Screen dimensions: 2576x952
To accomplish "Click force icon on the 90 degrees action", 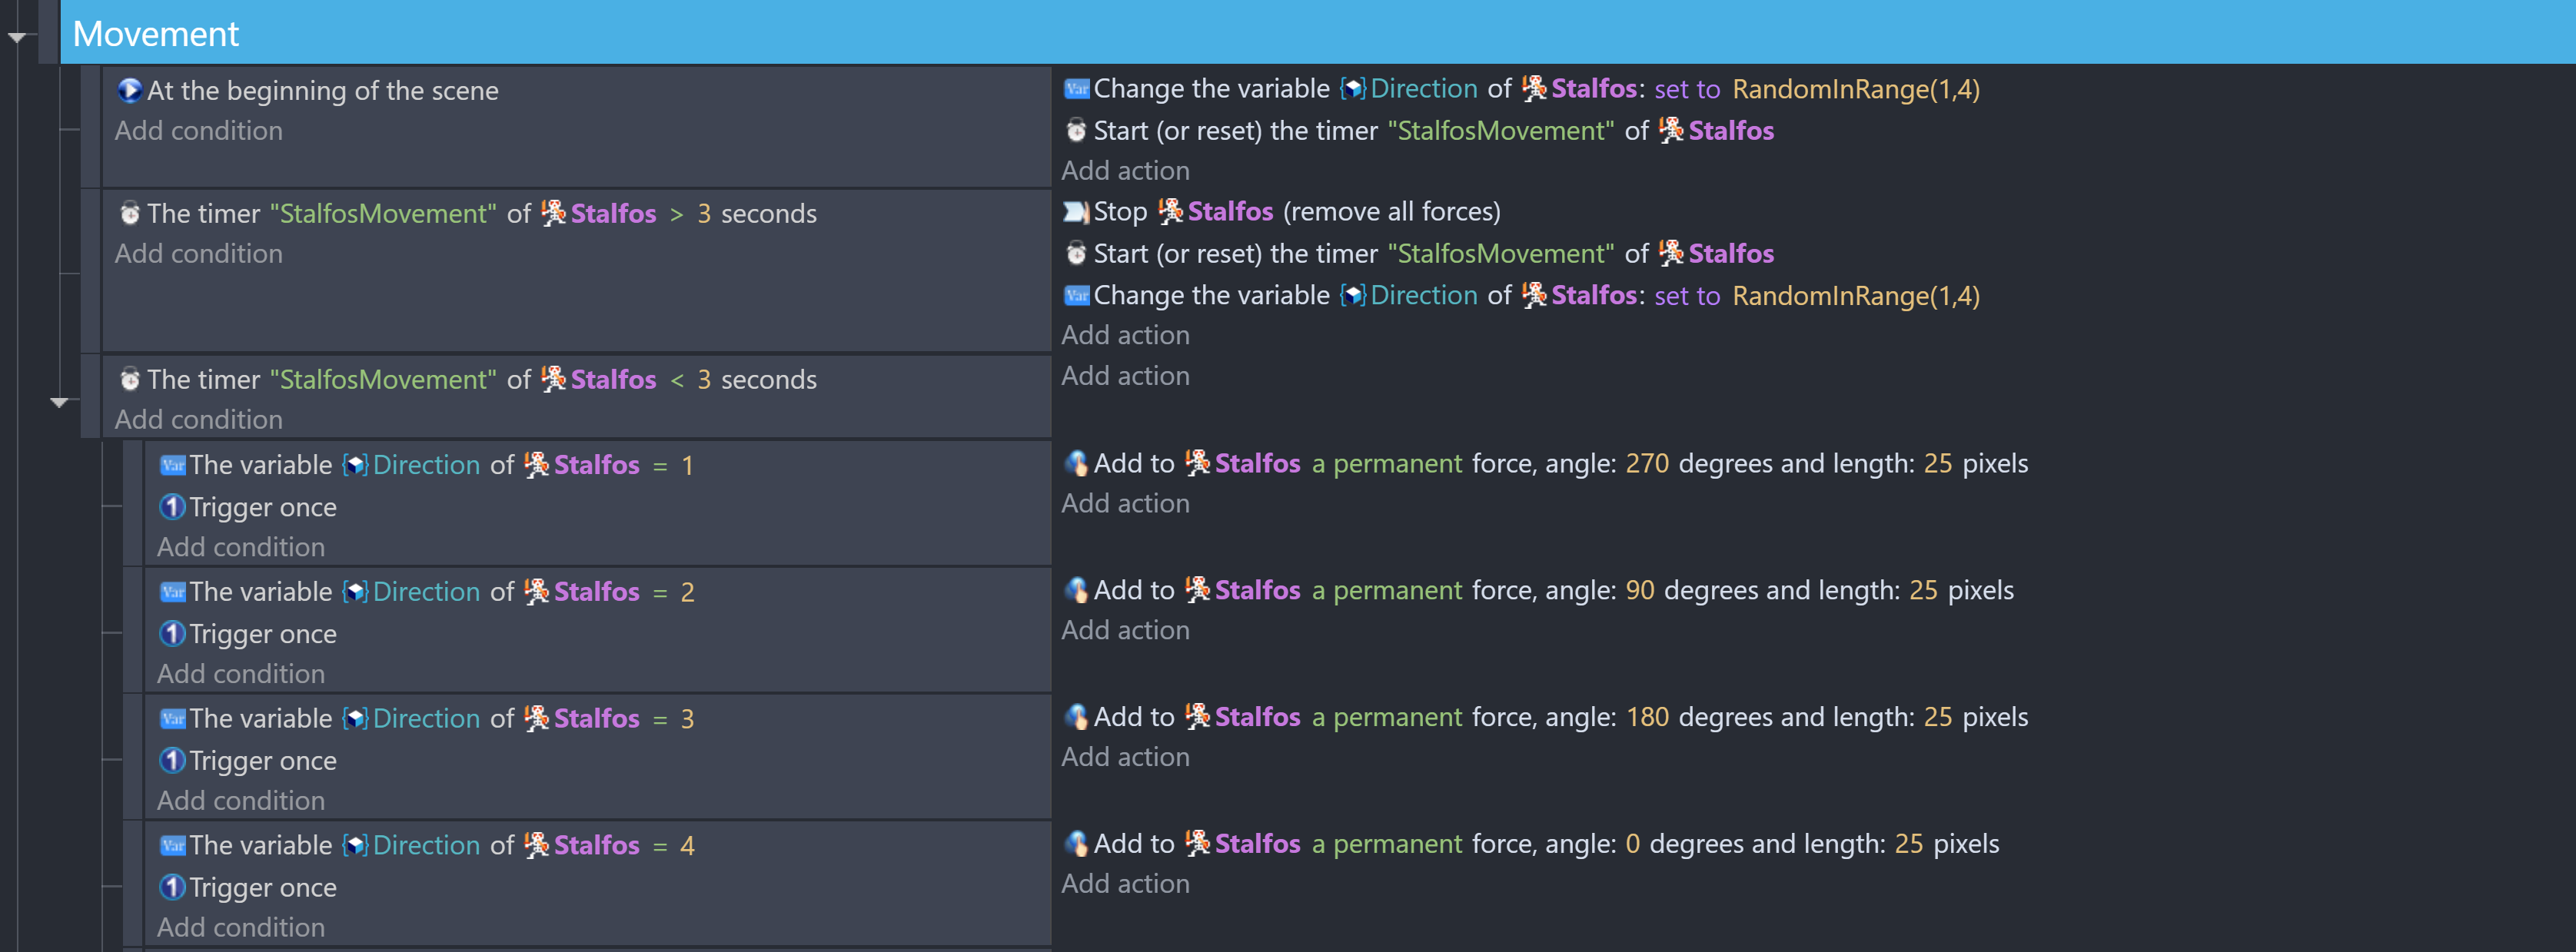I will (1076, 590).
